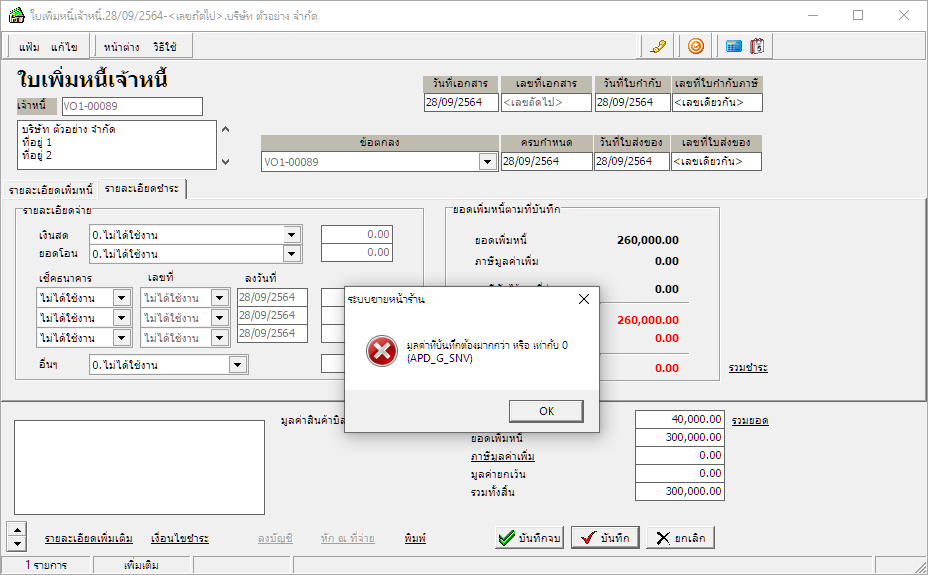Click the รวมยอด link

[749, 421]
